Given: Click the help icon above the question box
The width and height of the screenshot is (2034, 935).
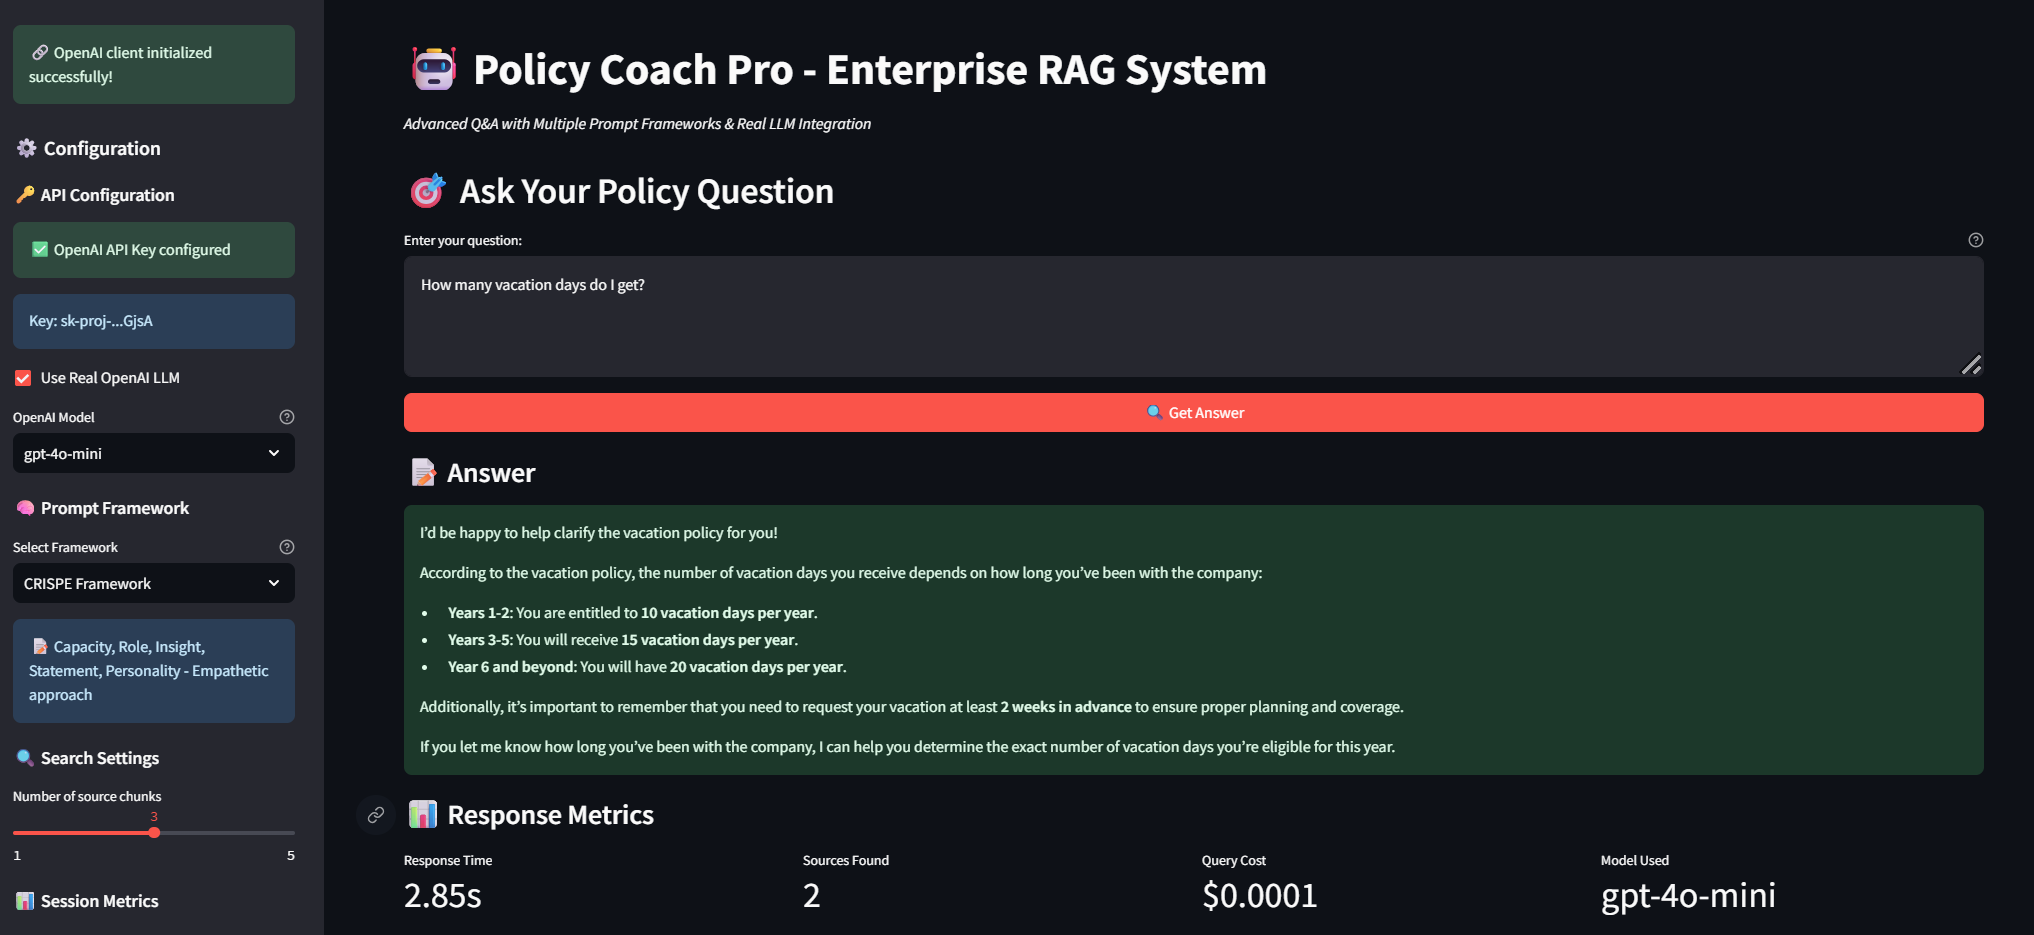Looking at the screenshot, I should pyautogui.click(x=1975, y=240).
